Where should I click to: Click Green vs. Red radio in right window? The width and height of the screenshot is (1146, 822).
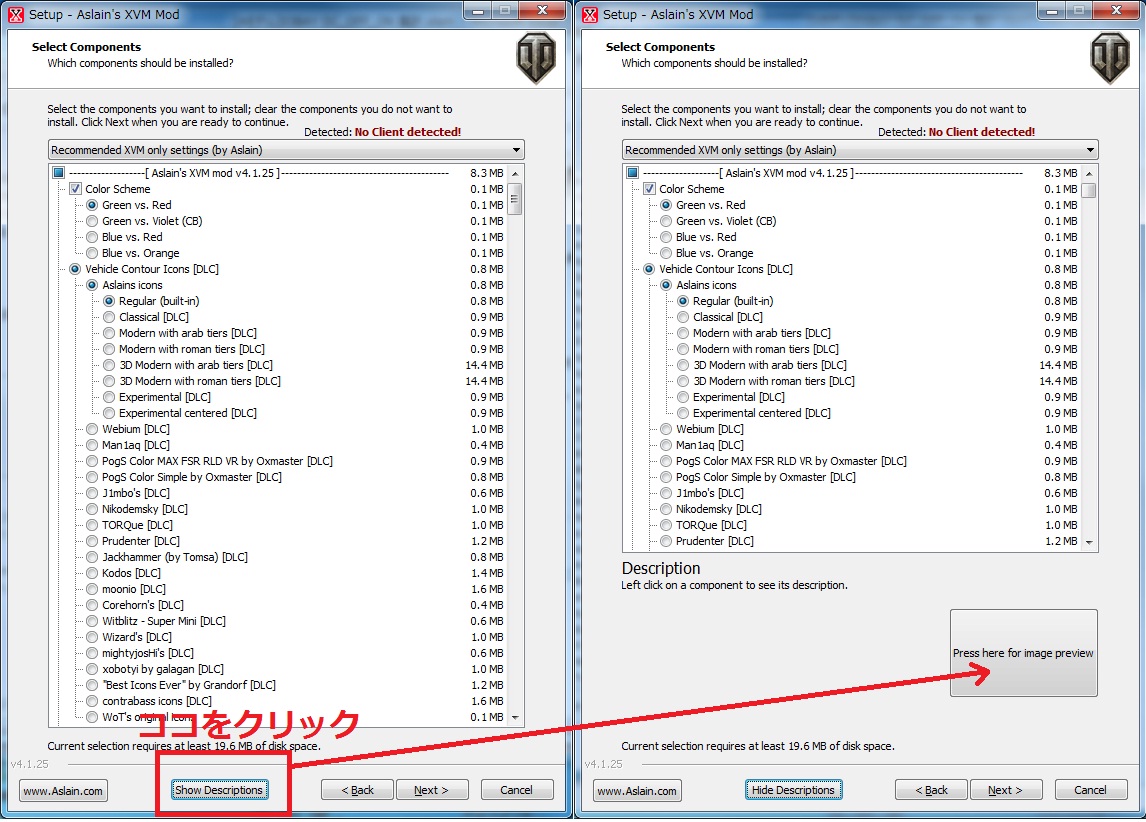point(666,205)
